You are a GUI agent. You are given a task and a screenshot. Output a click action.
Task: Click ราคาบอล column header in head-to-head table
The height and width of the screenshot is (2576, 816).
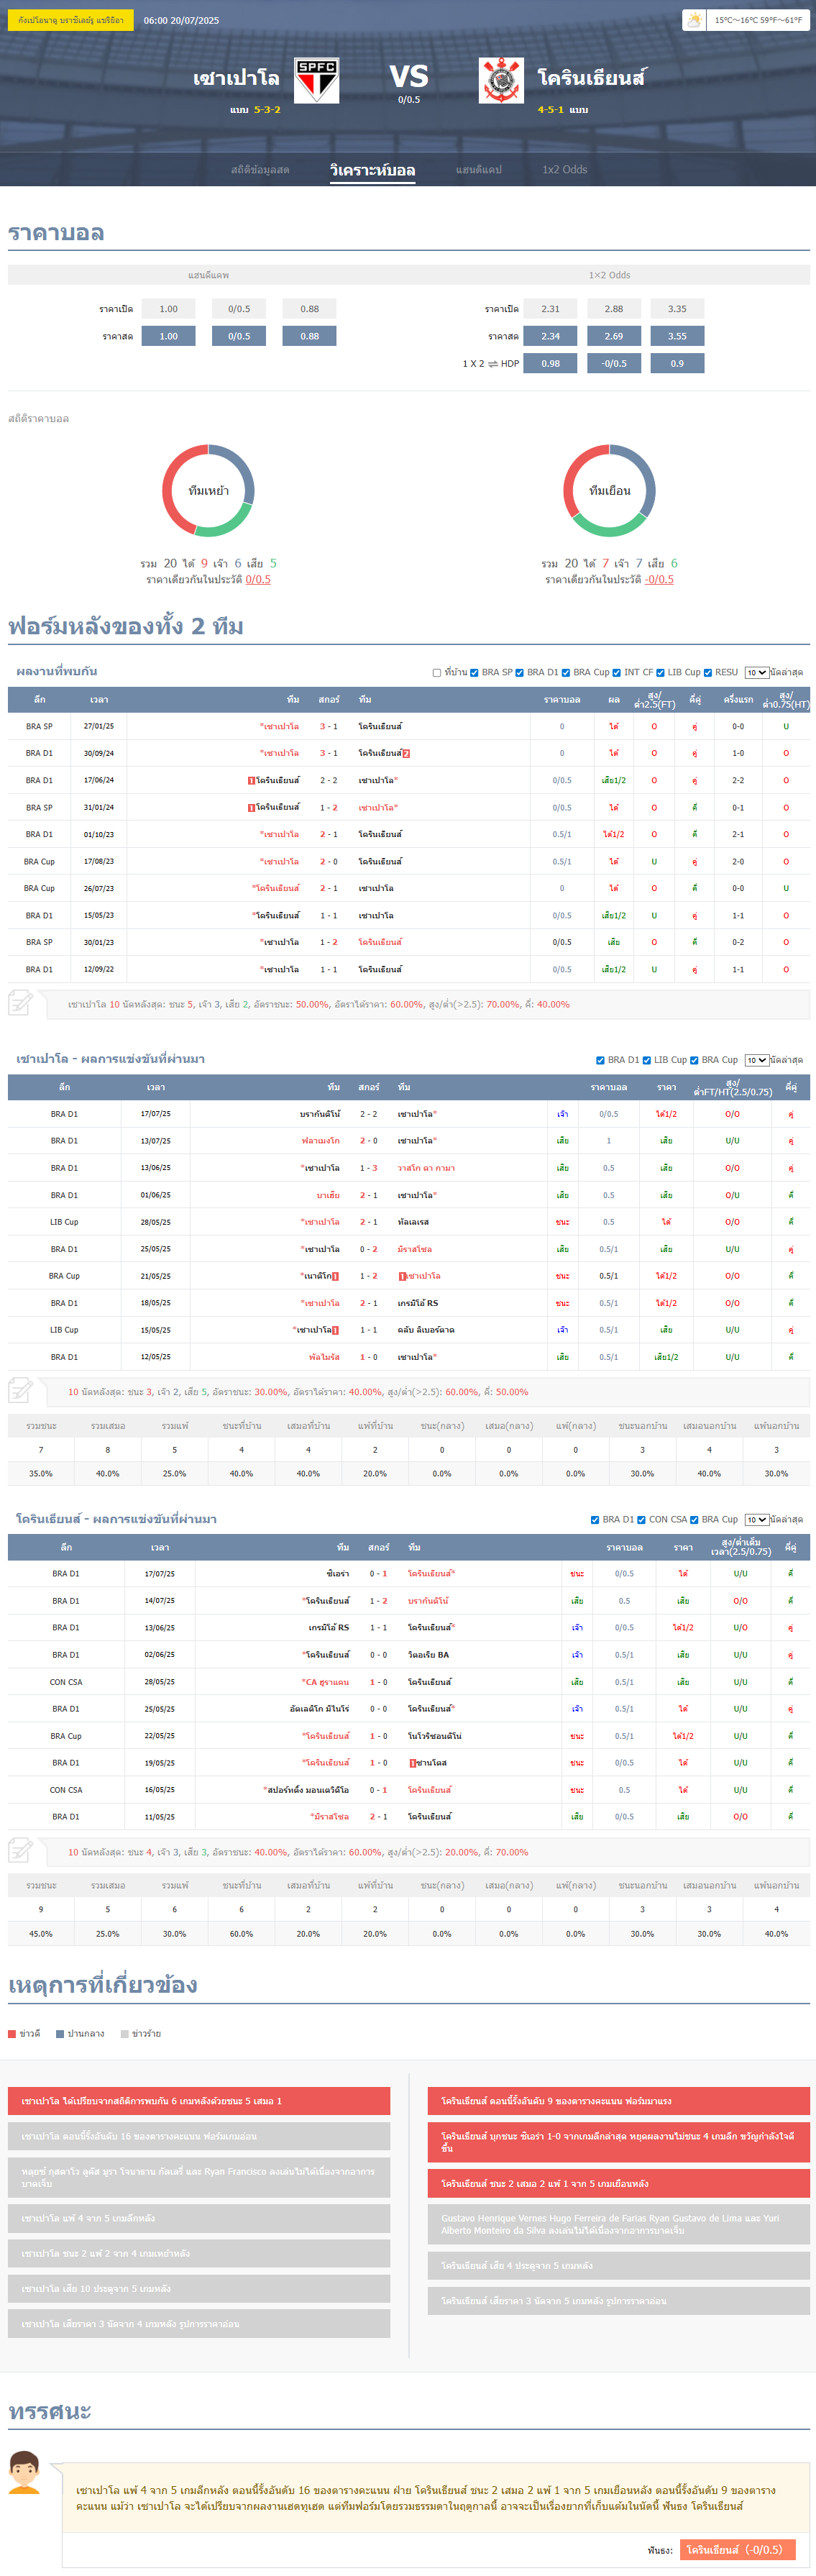tap(562, 700)
